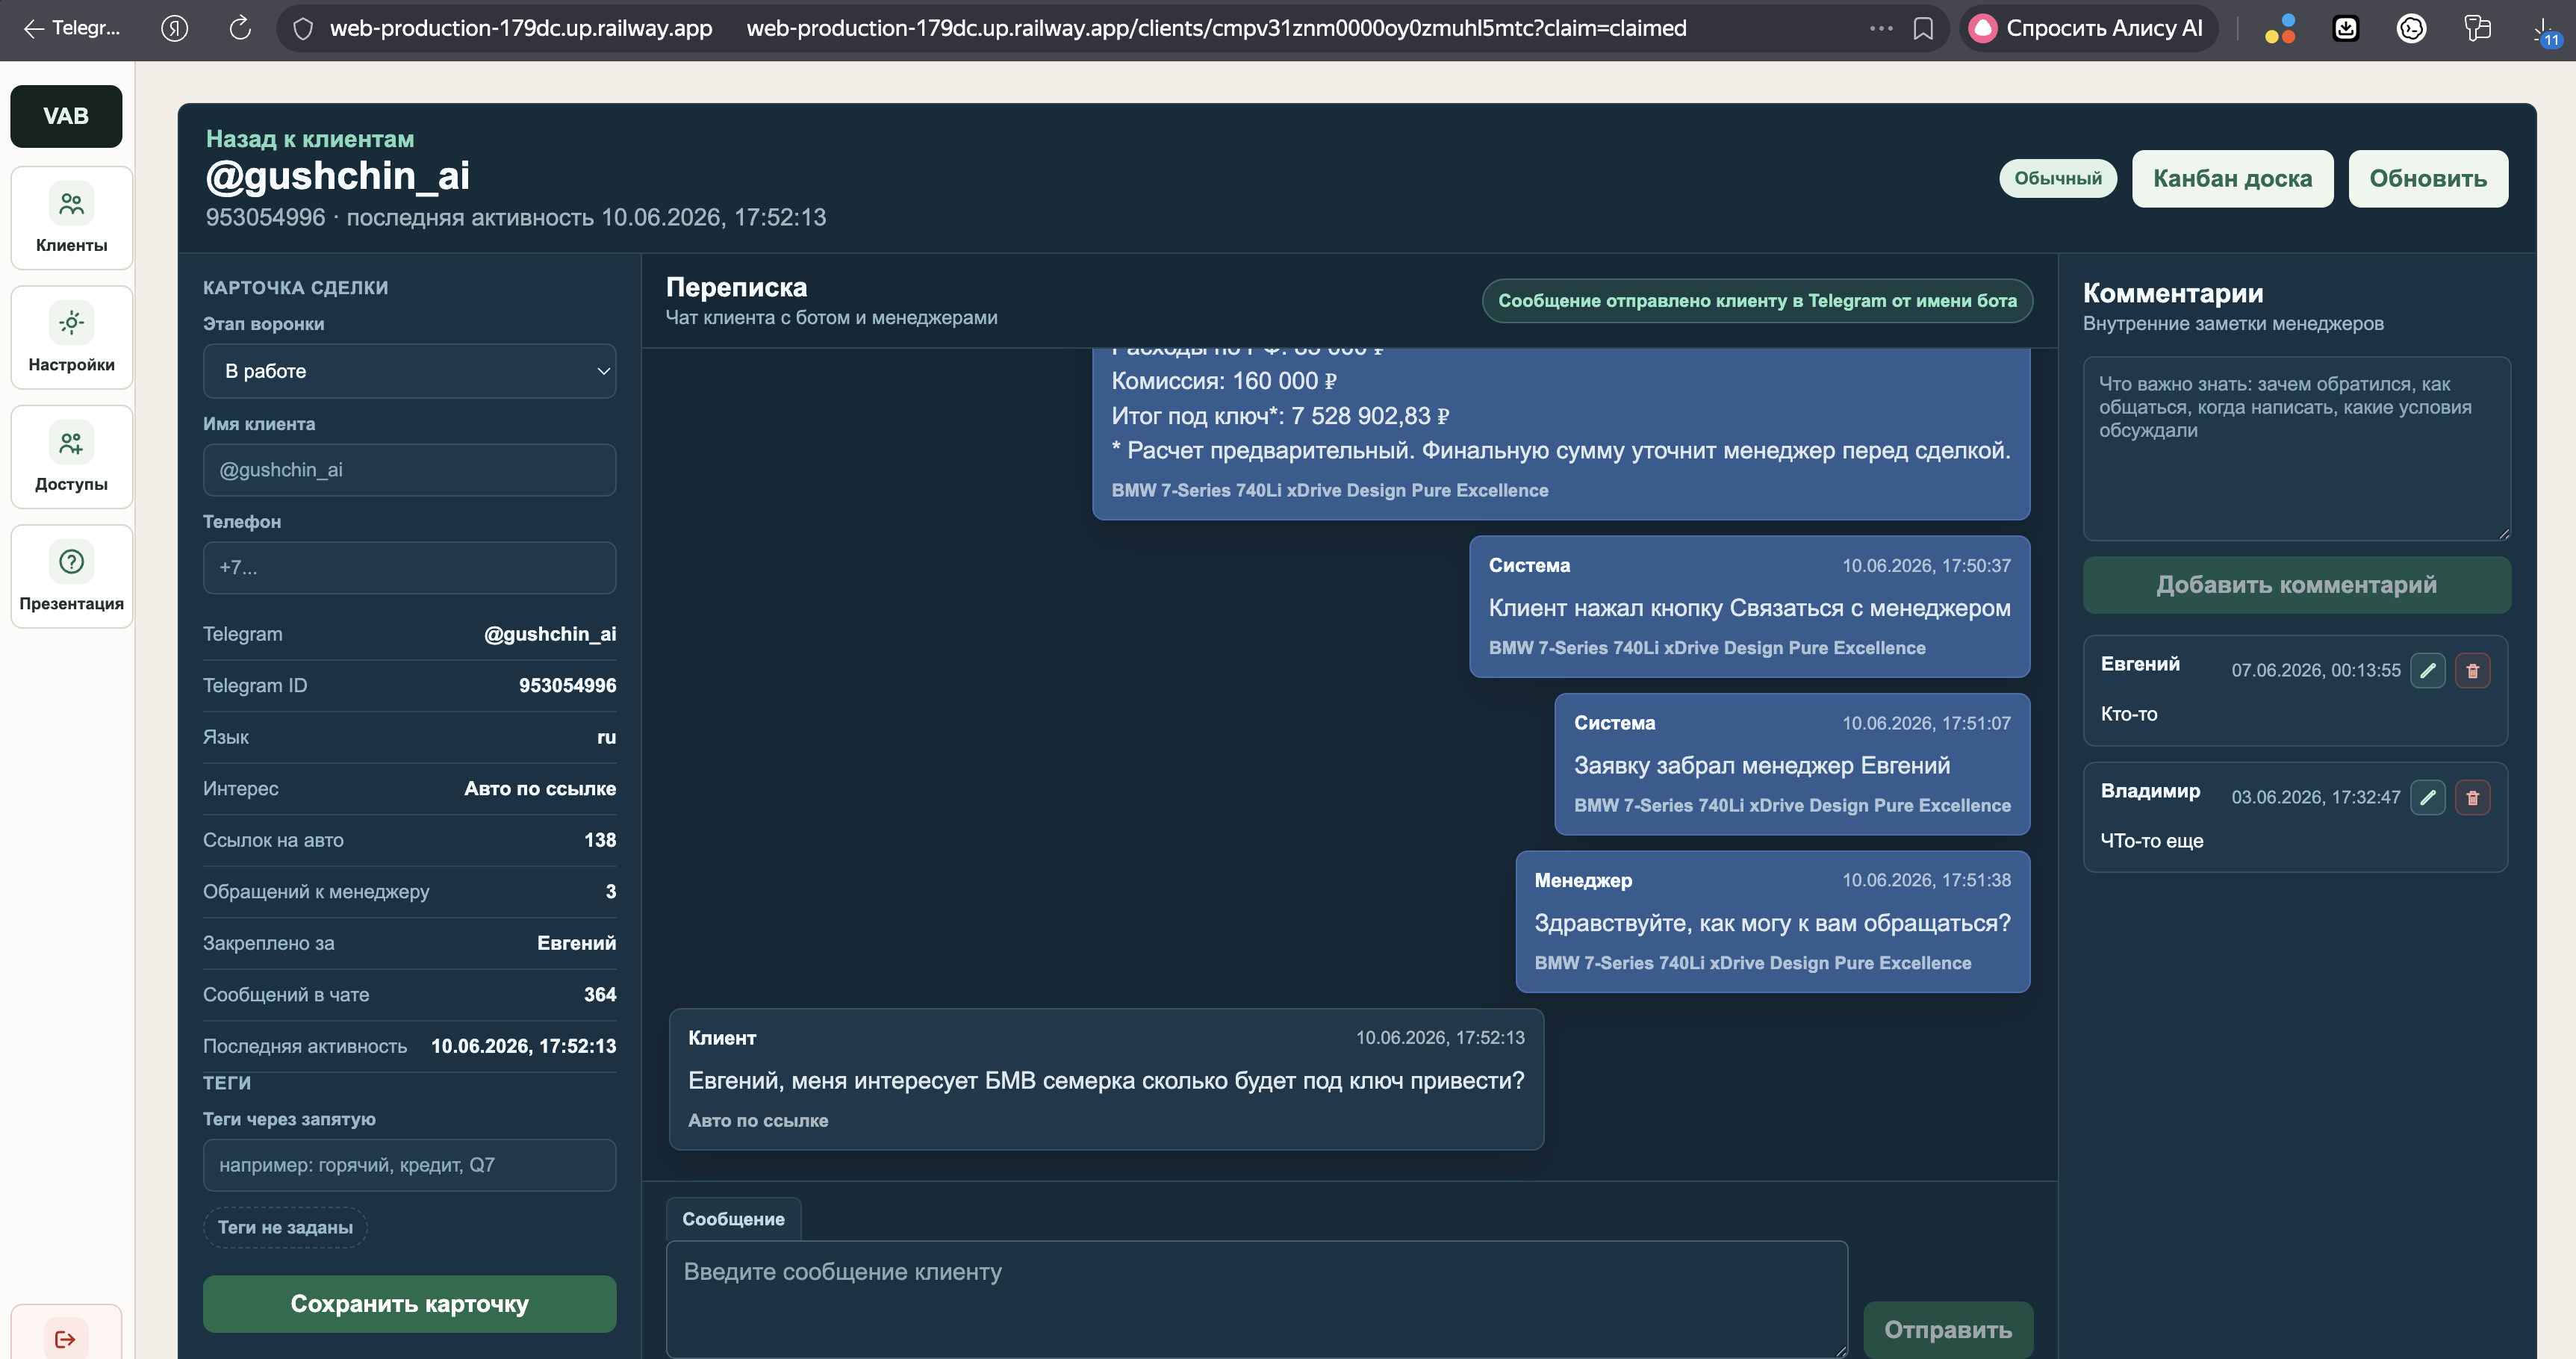The height and width of the screenshot is (1359, 2576).
Task: Go back via Назад к клиентам link
Action: click(310, 139)
